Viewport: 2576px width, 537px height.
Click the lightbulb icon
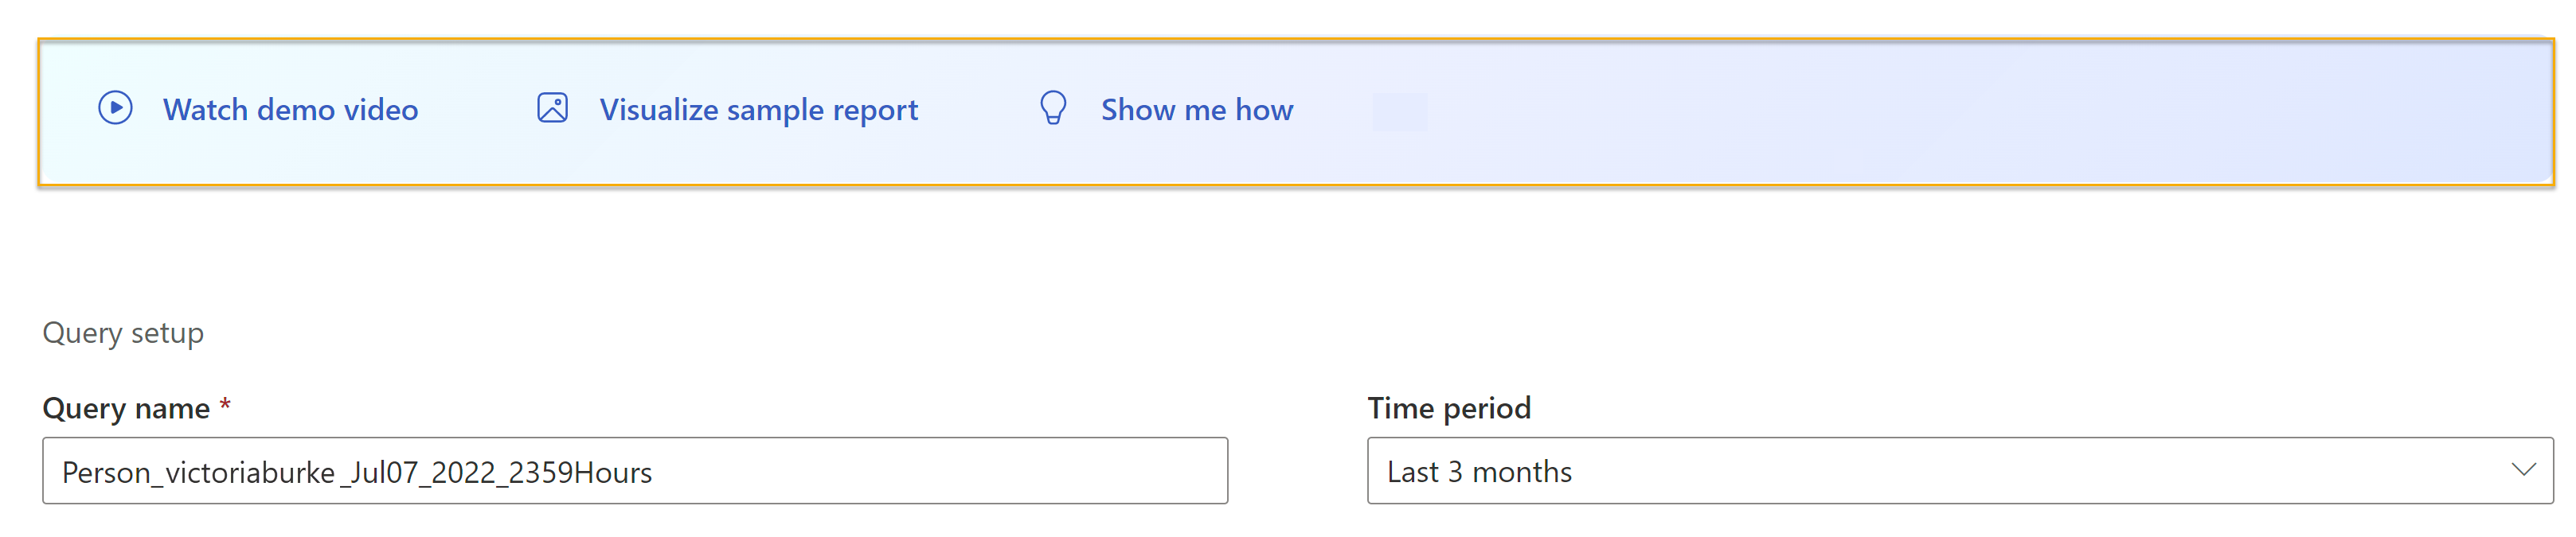[1053, 108]
